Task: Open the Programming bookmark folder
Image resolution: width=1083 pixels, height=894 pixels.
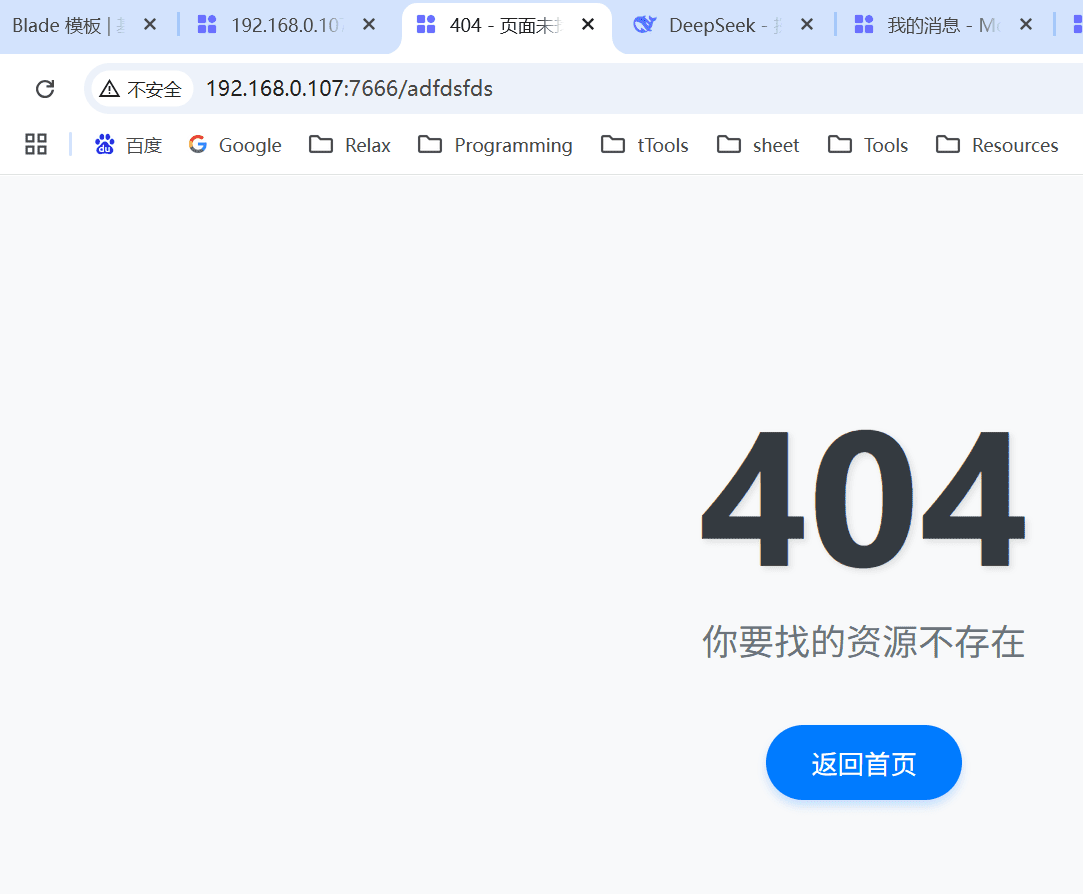Action: pyautogui.click(x=496, y=145)
